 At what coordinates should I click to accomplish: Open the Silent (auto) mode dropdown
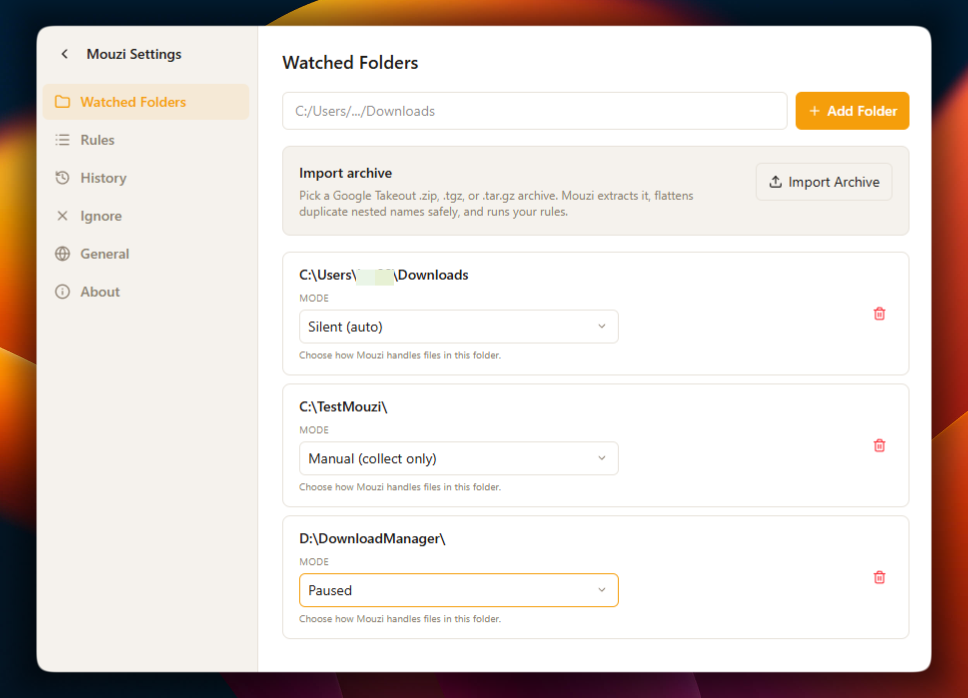pos(459,326)
